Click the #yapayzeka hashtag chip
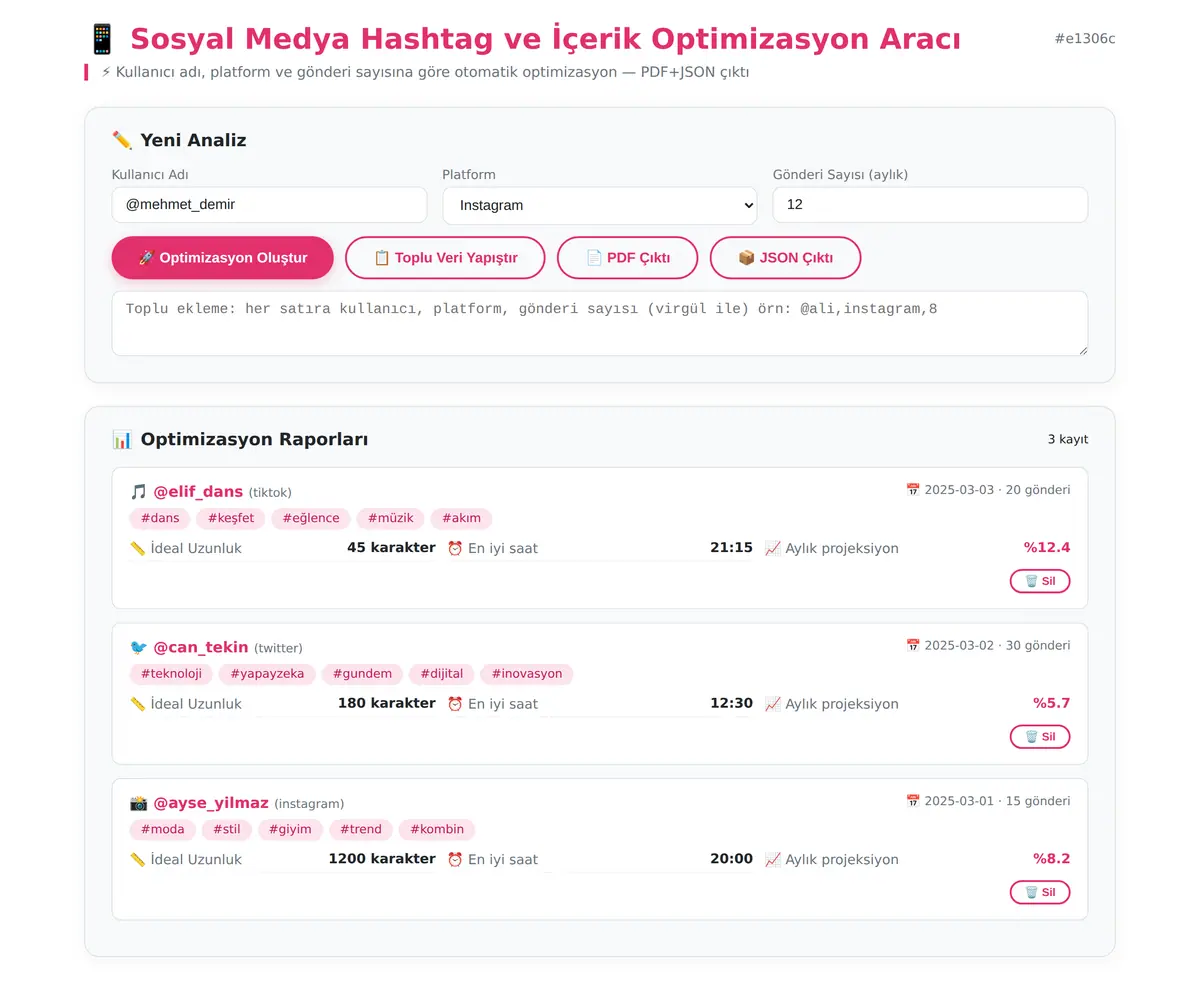This screenshot has height=1002, width=1200. coord(267,674)
